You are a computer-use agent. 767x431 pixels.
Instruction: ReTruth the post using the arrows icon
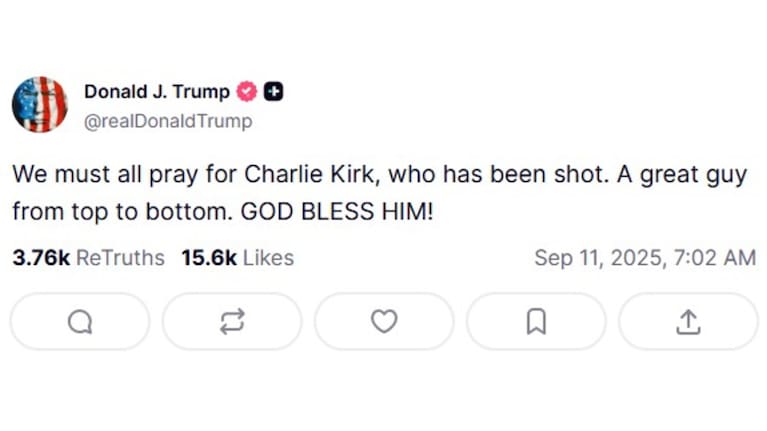(x=232, y=321)
